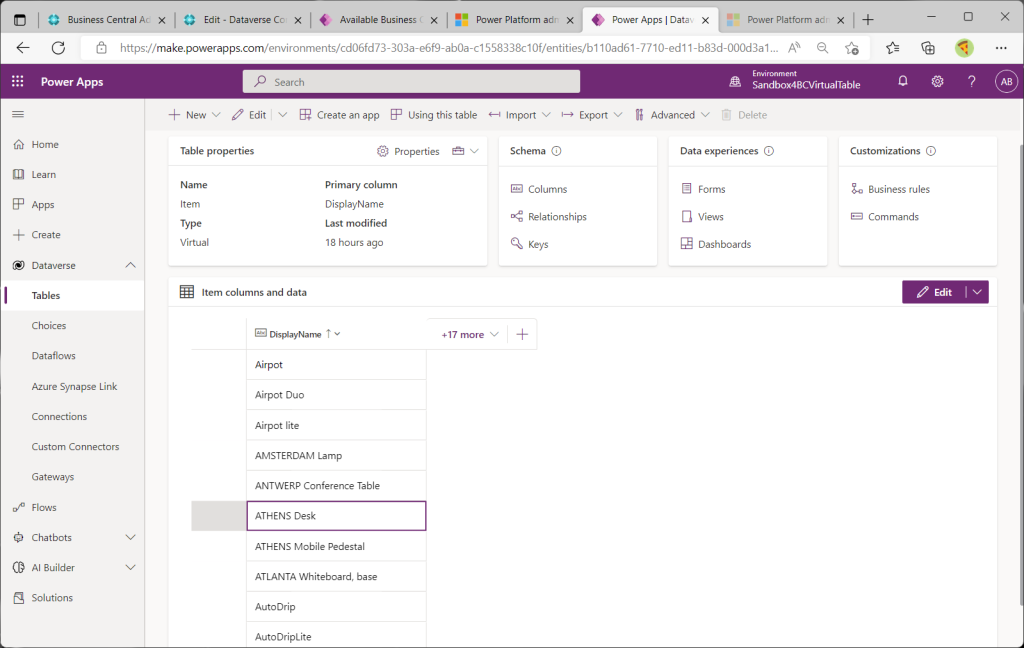Open the AB account profile menu
Screen dimensions: 1024x648
tap(1006, 82)
